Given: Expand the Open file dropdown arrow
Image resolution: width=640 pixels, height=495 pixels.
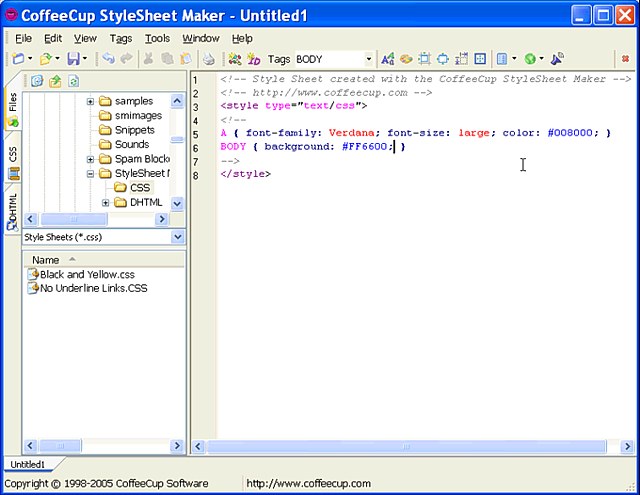Looking at the screenshot, I should 58,59.
